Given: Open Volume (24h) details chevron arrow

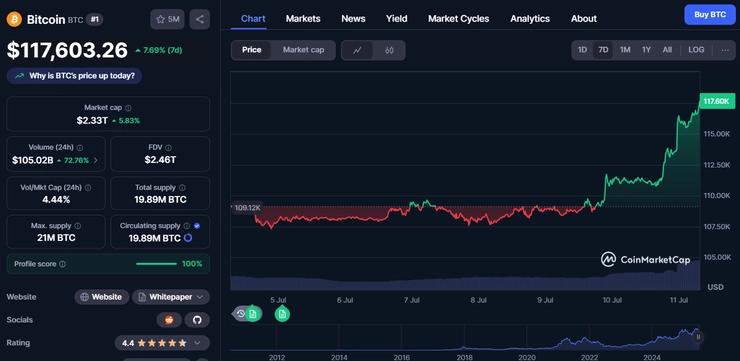Looking at the screenshot, I should pos(96,160).
